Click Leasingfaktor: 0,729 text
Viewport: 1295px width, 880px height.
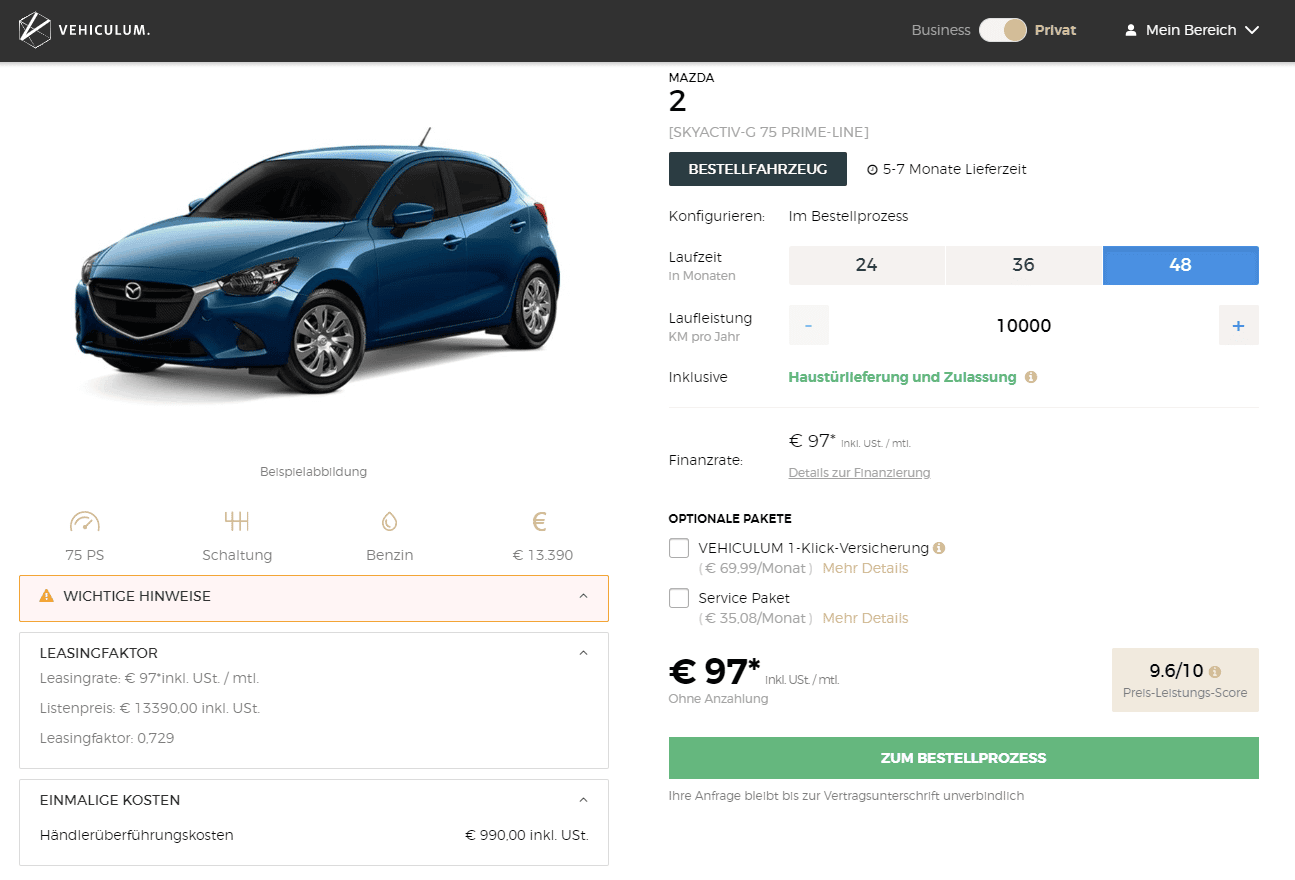tap(107, 738)
